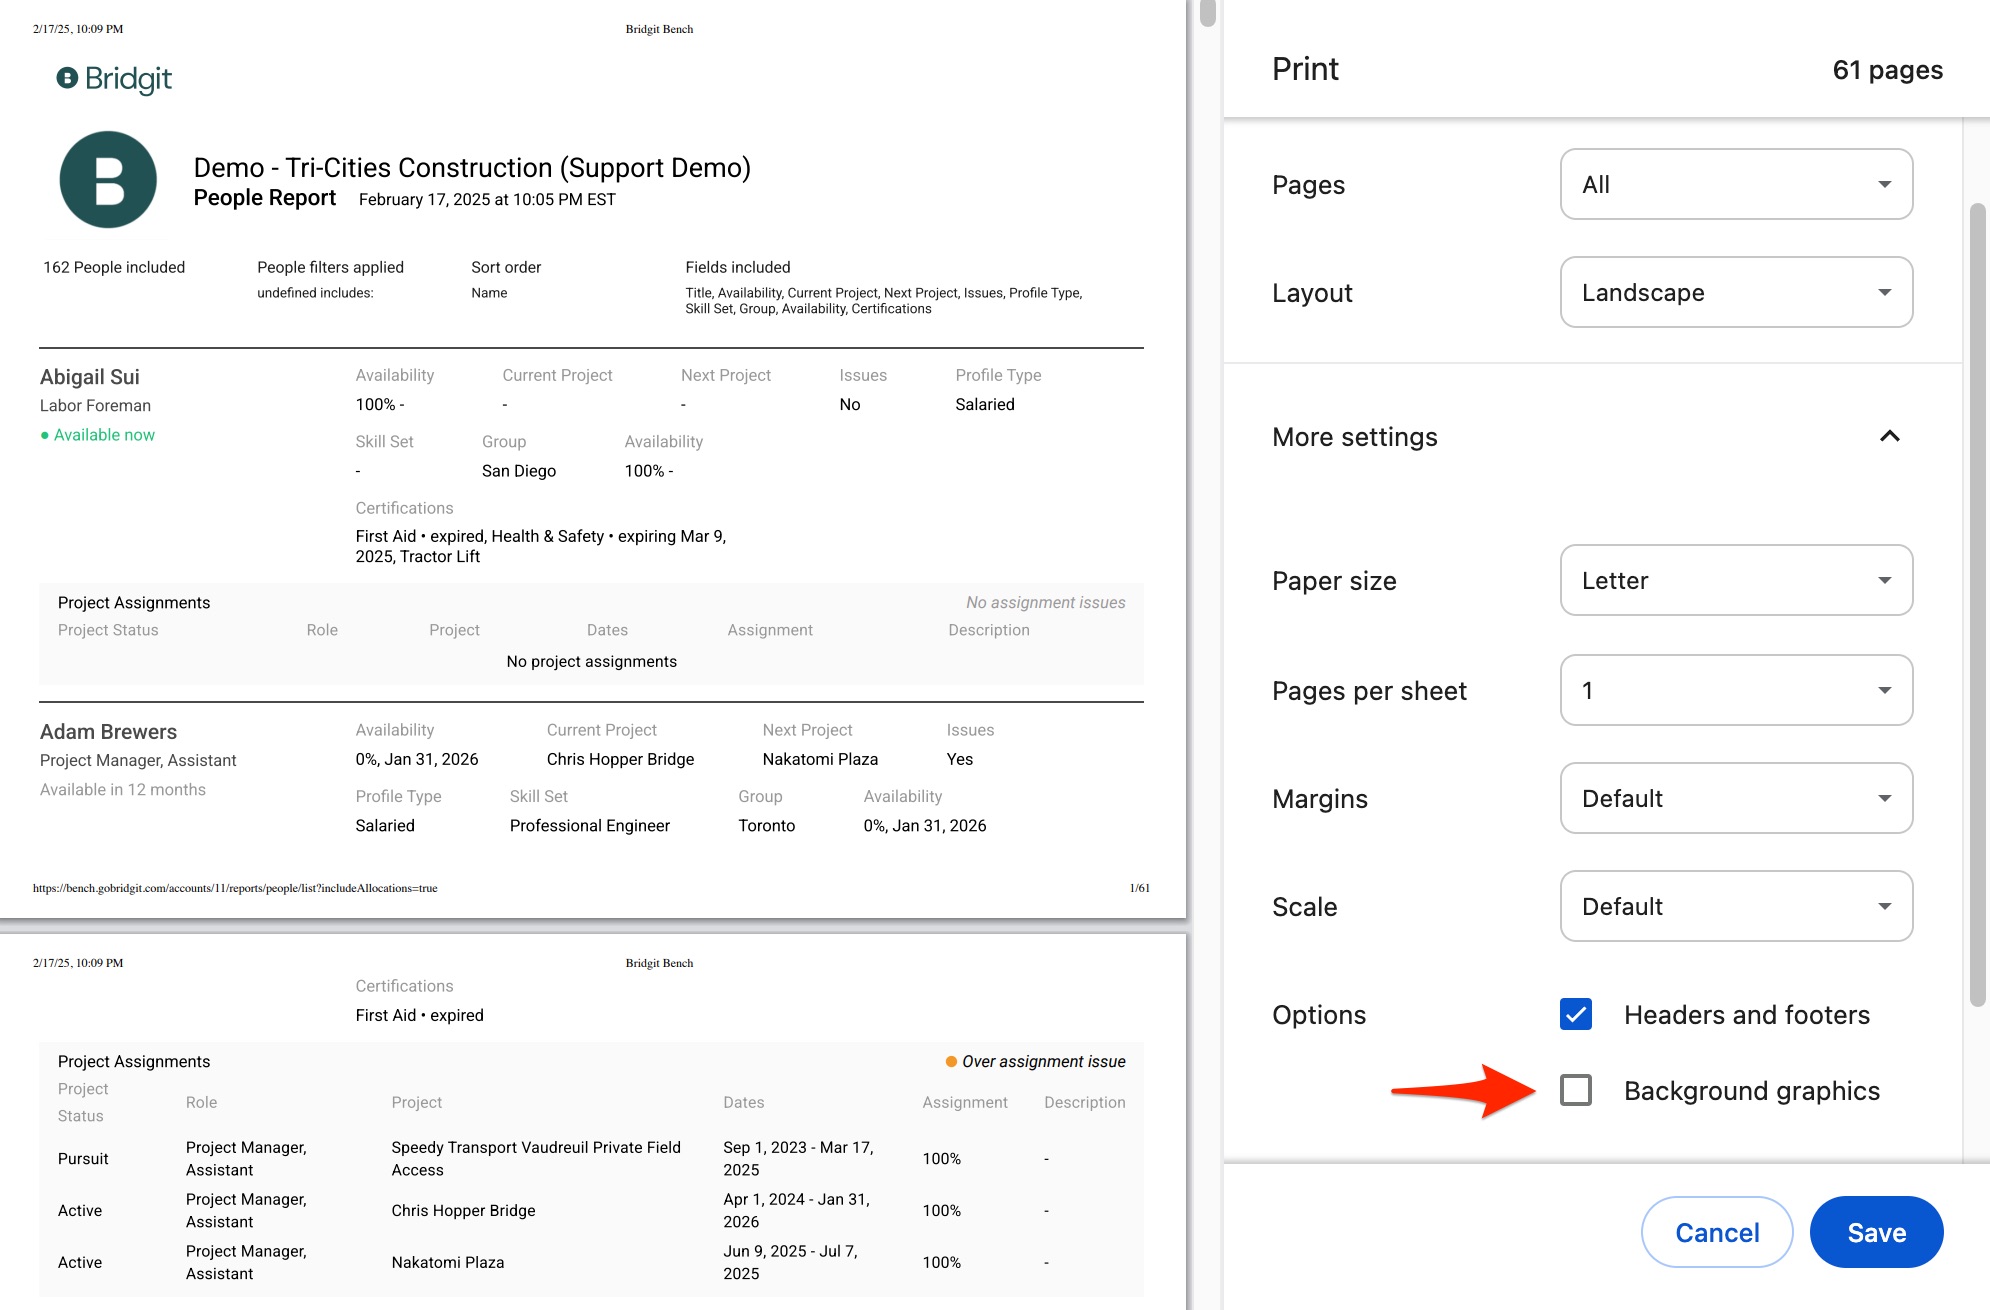Open the Scale dropdown set to Default

[1736, 906]
